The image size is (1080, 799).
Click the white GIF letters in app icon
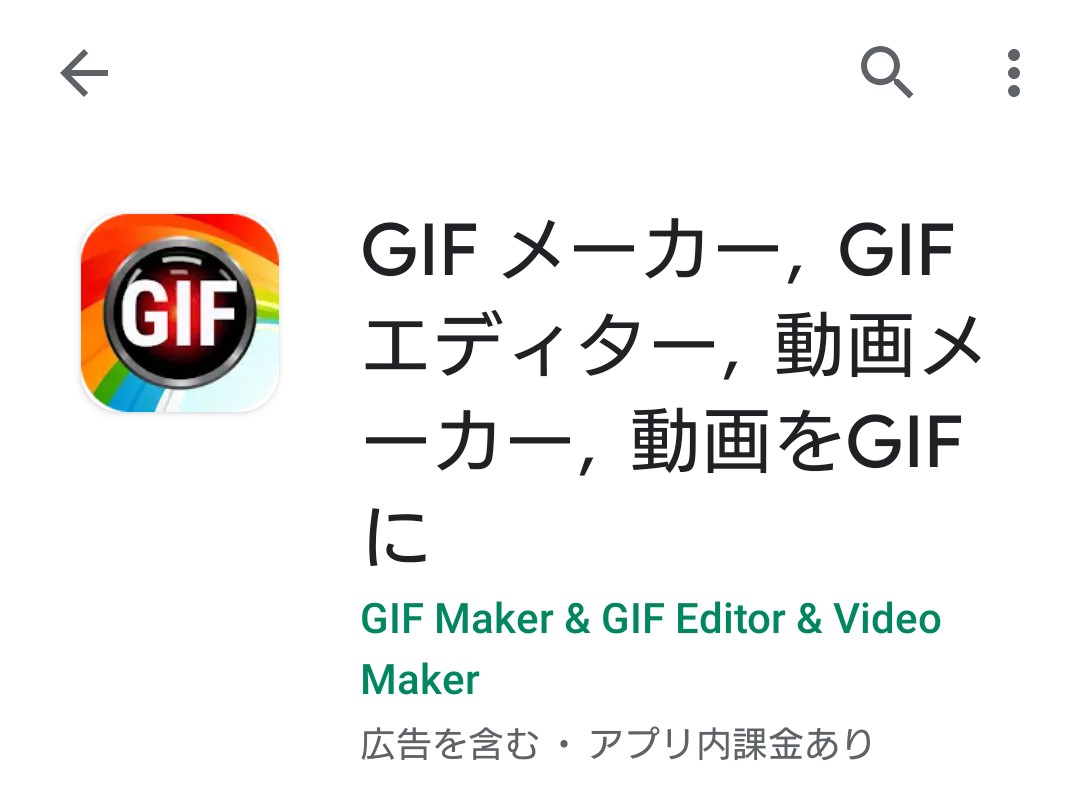180,313
